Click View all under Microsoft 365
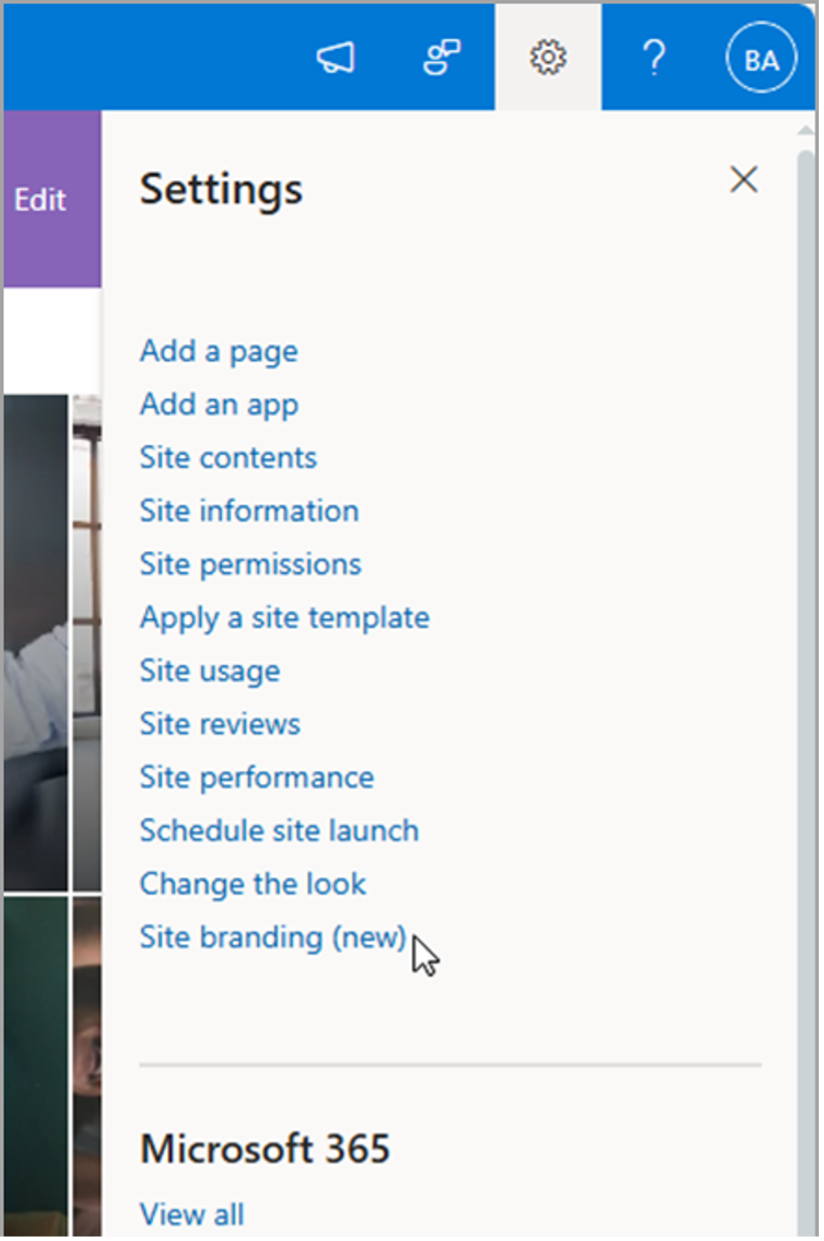The height and width of the screenshot is (1241, 824). (191, 1214)
